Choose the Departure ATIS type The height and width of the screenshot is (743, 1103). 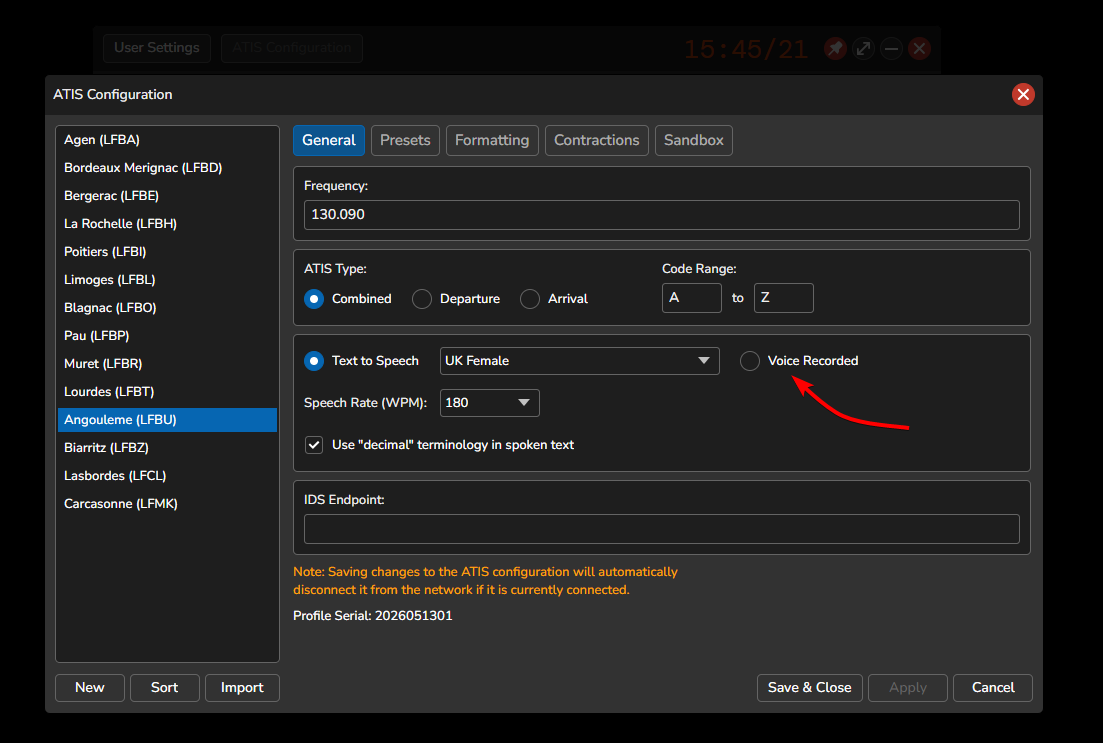(x=422, y=299)
